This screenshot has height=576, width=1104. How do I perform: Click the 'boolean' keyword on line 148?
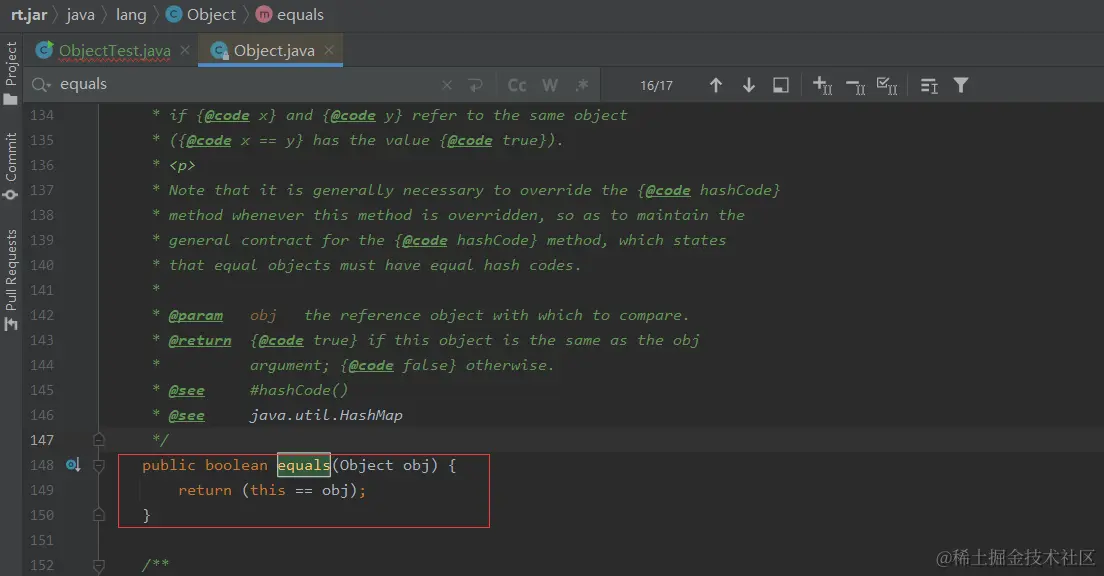[x=236, y=465]
